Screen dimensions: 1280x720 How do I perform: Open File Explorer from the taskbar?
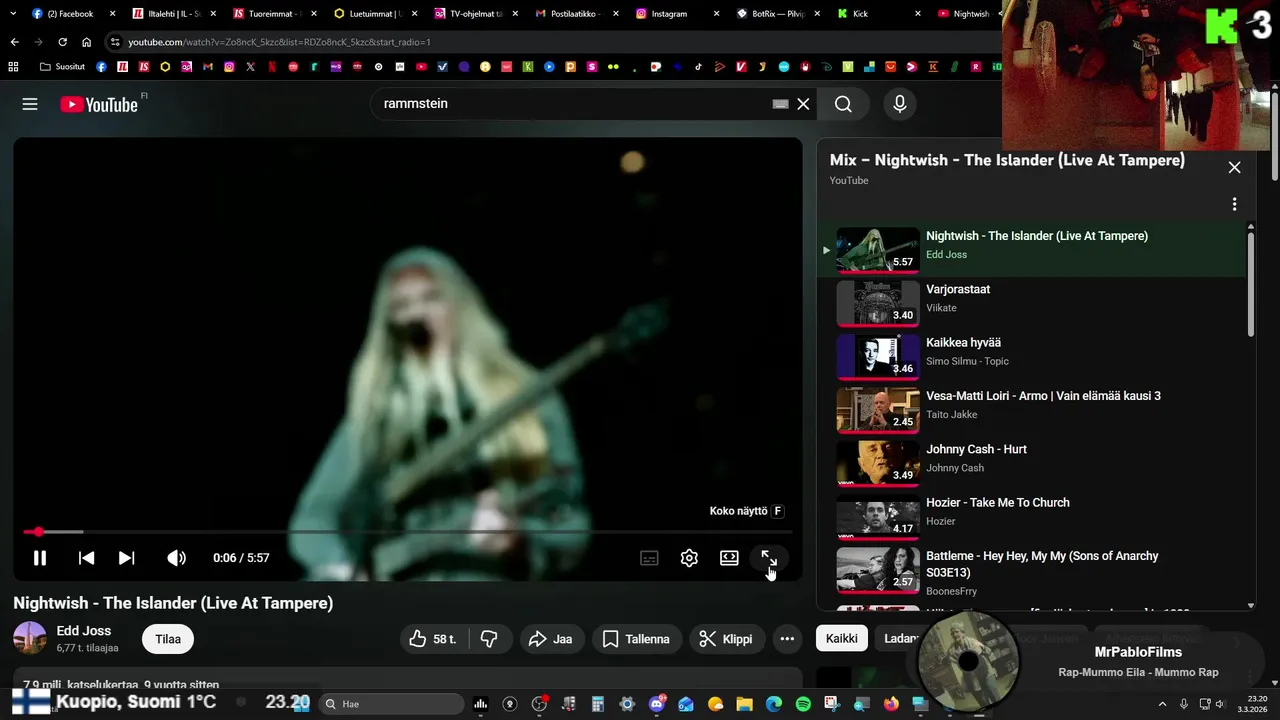point(745,704)
